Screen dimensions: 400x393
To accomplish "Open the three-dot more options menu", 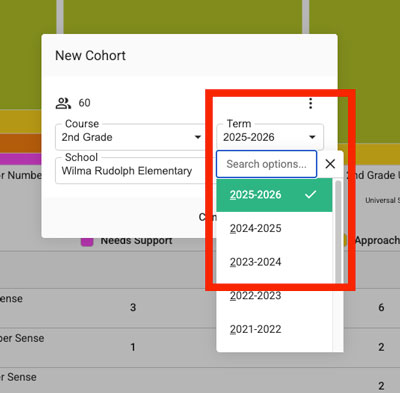I will 310,103.
